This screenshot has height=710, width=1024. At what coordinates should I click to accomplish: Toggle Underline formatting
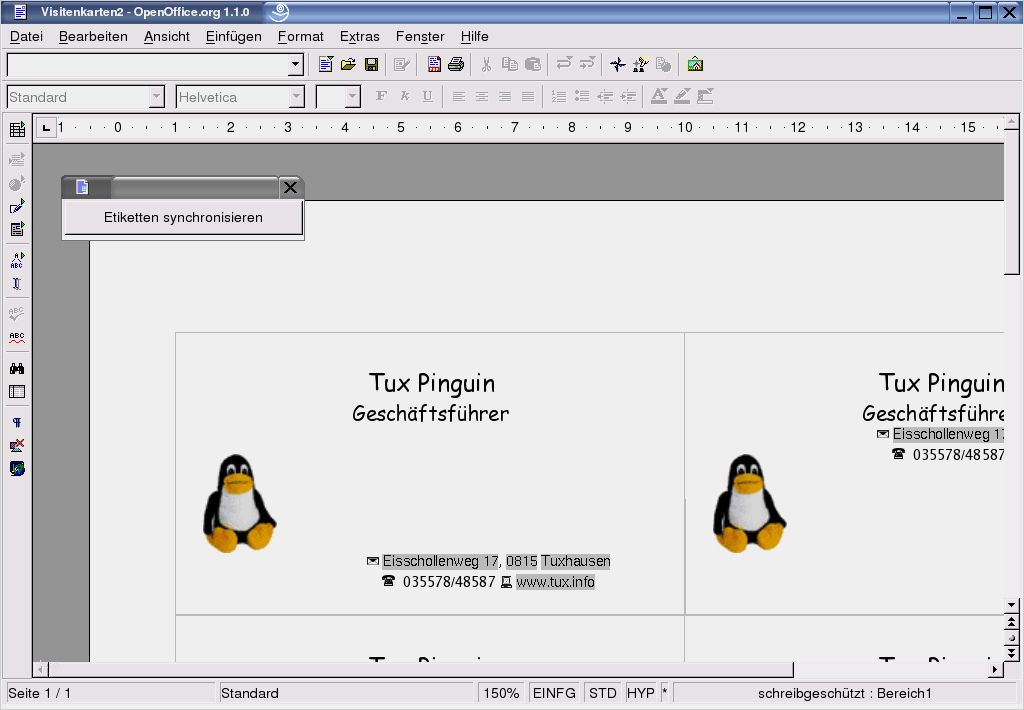[428, 96]
